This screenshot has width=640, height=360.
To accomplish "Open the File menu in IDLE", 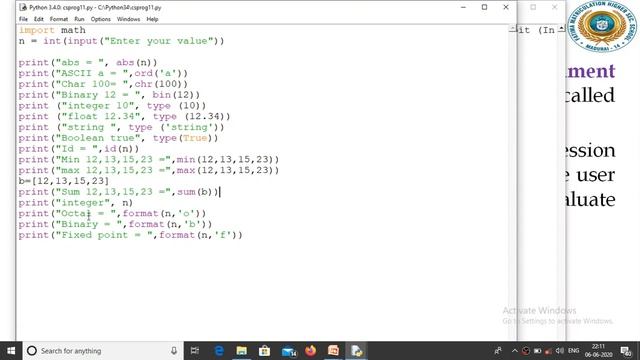I will (x=23, y=19).
